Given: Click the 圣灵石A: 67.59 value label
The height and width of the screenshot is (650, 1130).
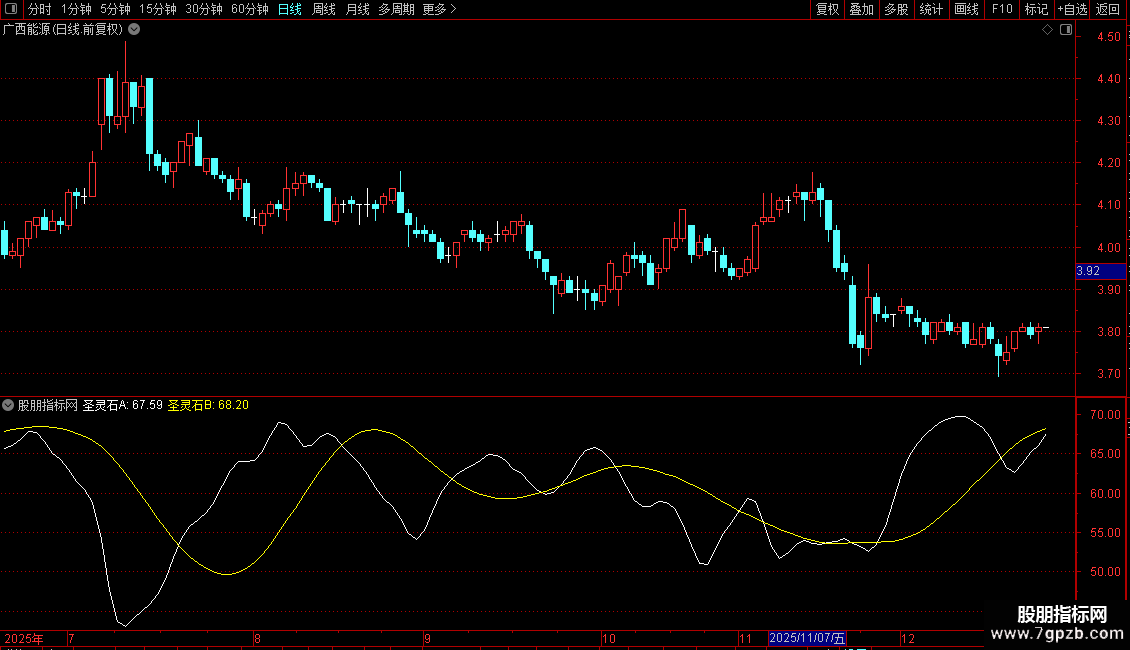Looking at the screenshot, I should coord(123,405).
